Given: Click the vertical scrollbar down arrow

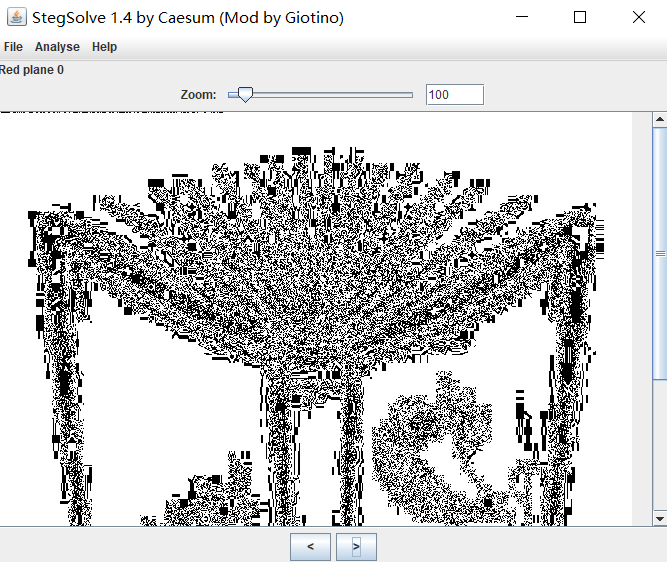Looking at the screenshot, I should [x=659, y=518].
